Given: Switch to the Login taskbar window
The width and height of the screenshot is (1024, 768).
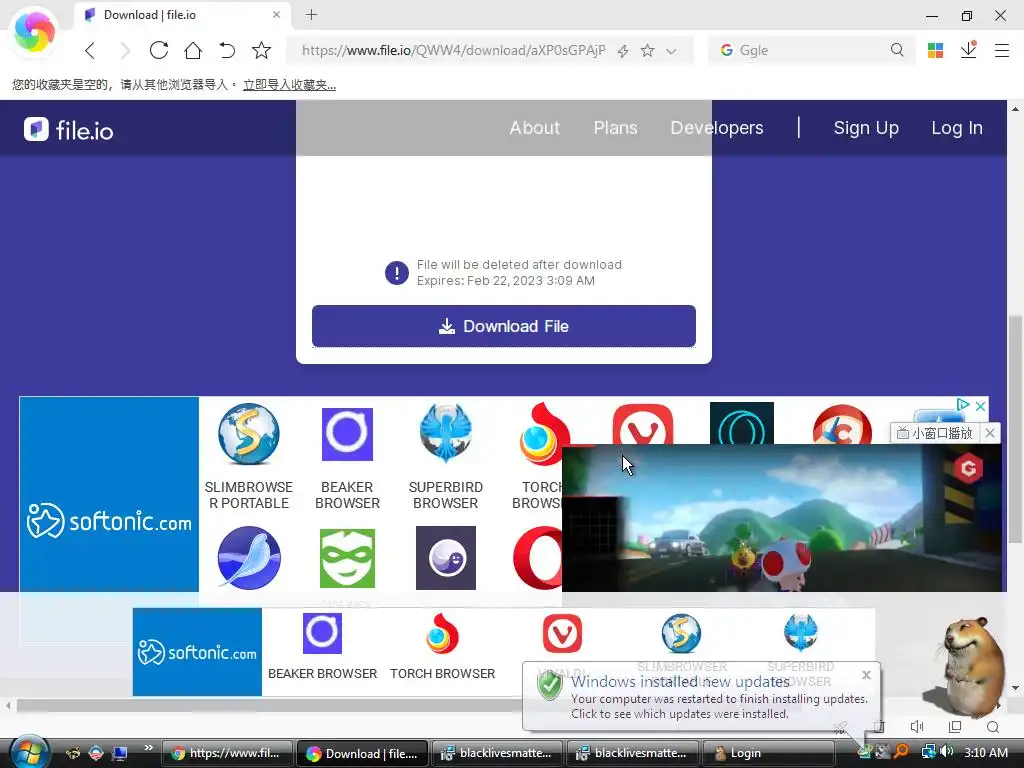Looking at the screenshot, I should pos(768,753).
